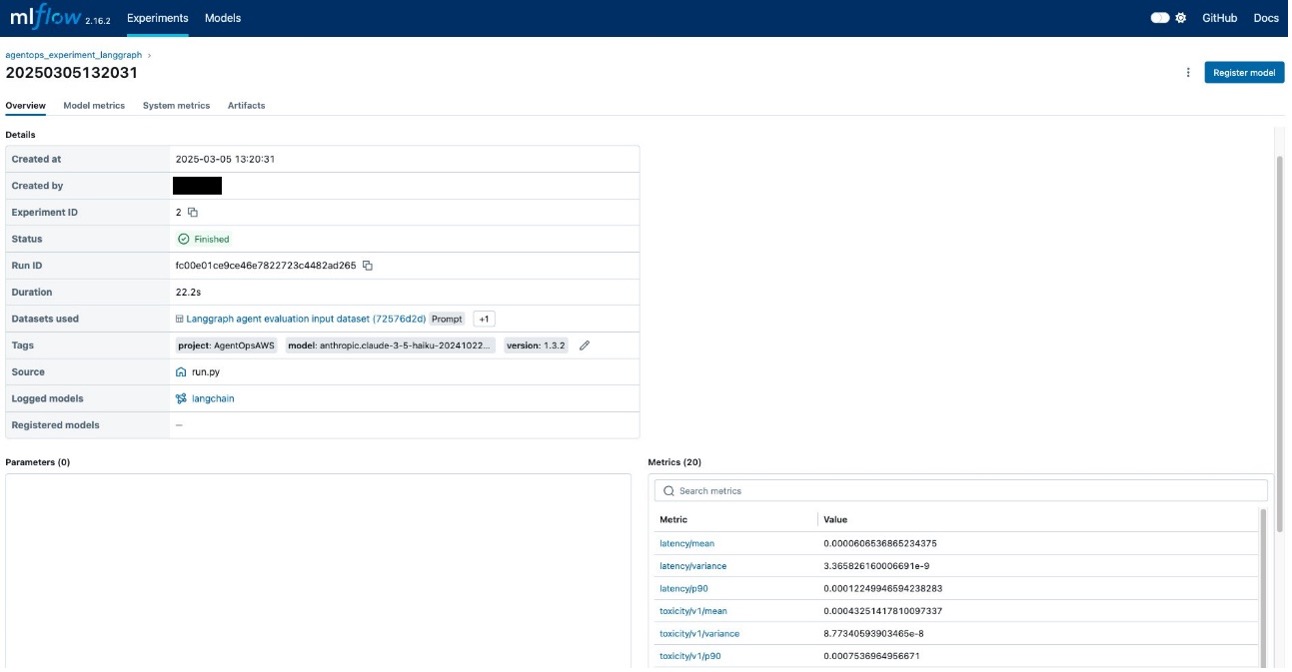Click the green Finished status check icon
Screen dimensions: 1292x672
click(x=183, y=239)
